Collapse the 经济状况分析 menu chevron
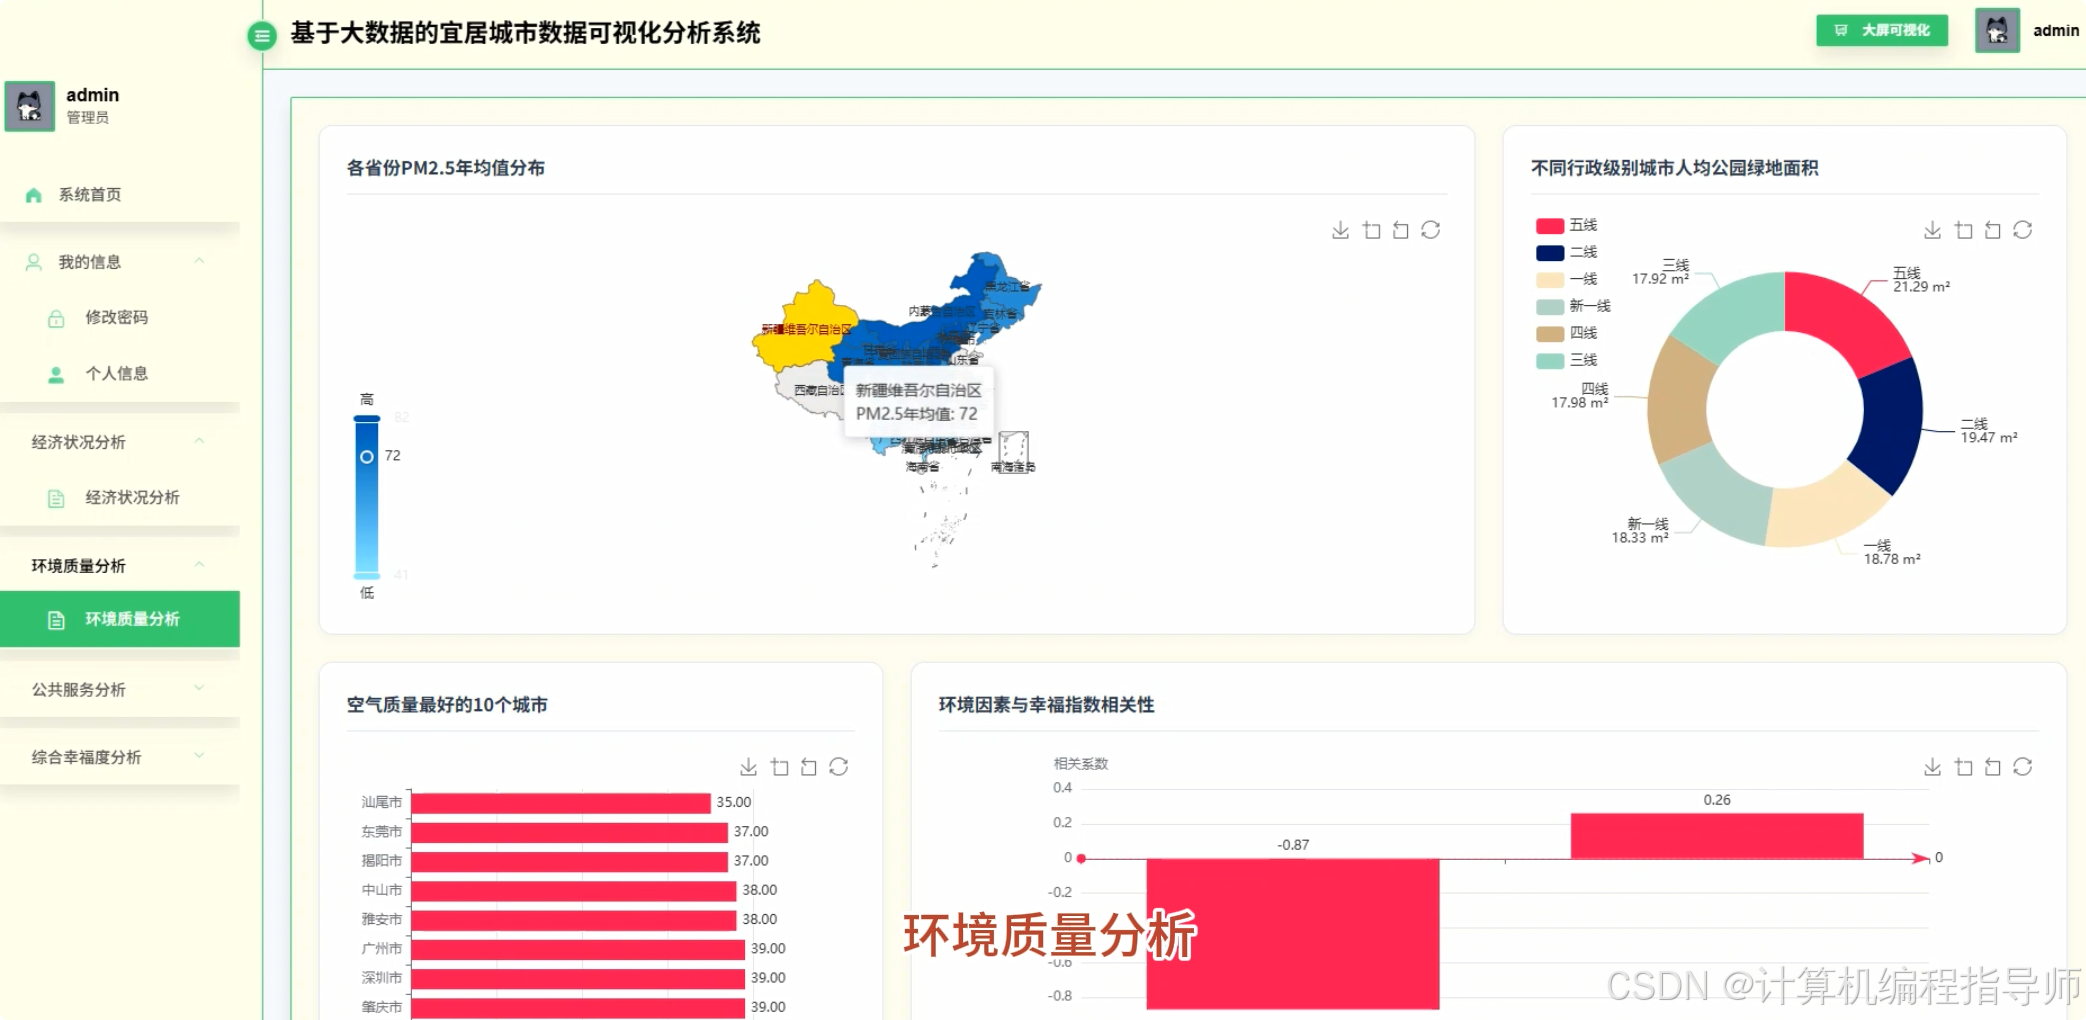Screen dimensions: 2086x1020 199,441
